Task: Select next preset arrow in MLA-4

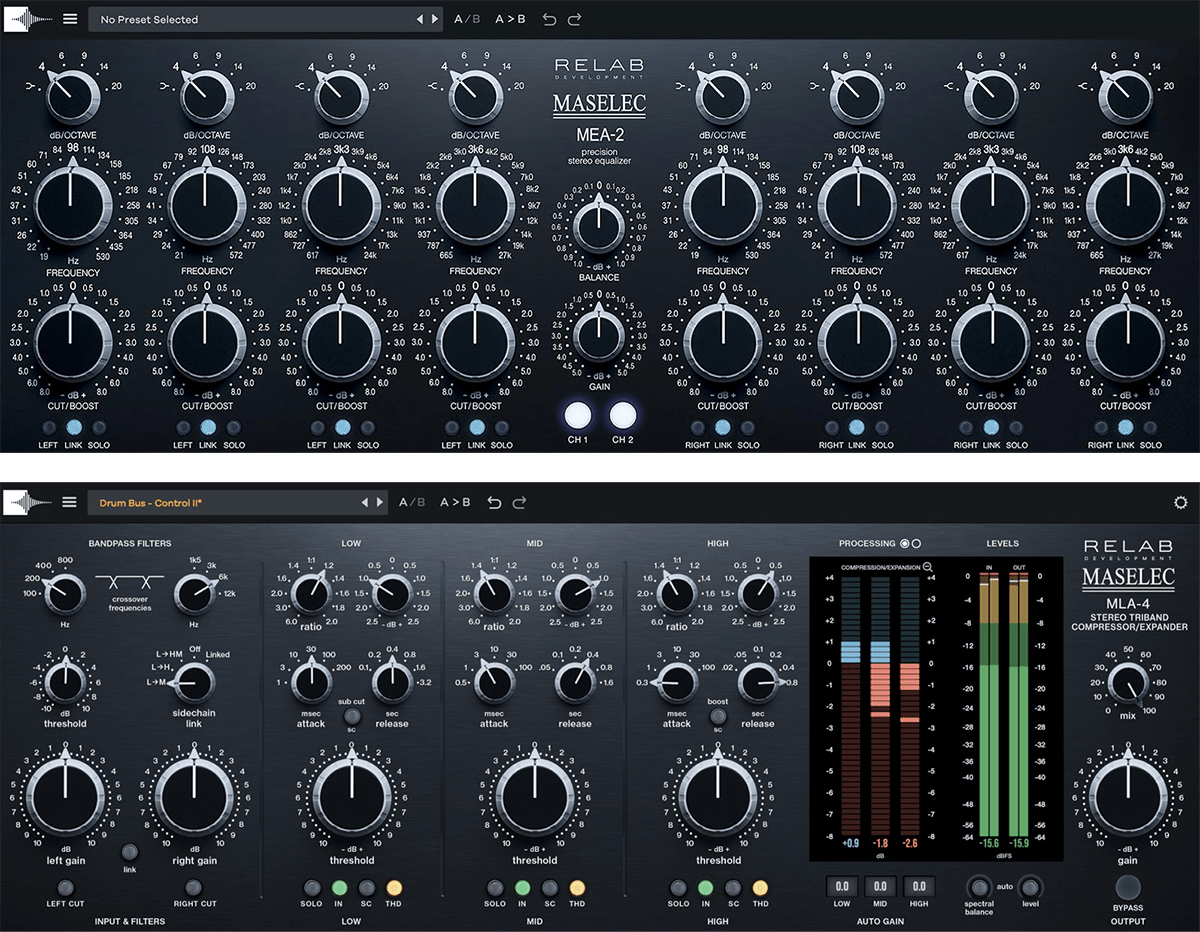Action: (x=379, y=502)
